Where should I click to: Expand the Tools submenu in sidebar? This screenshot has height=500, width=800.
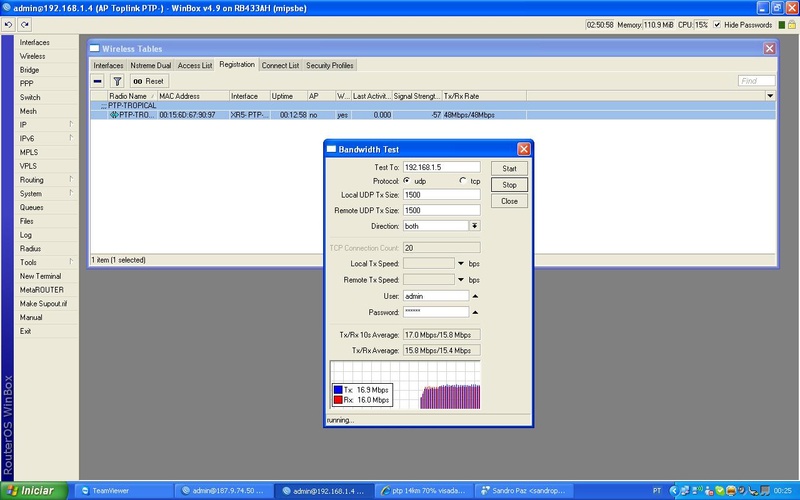click(x=71, y=262)
